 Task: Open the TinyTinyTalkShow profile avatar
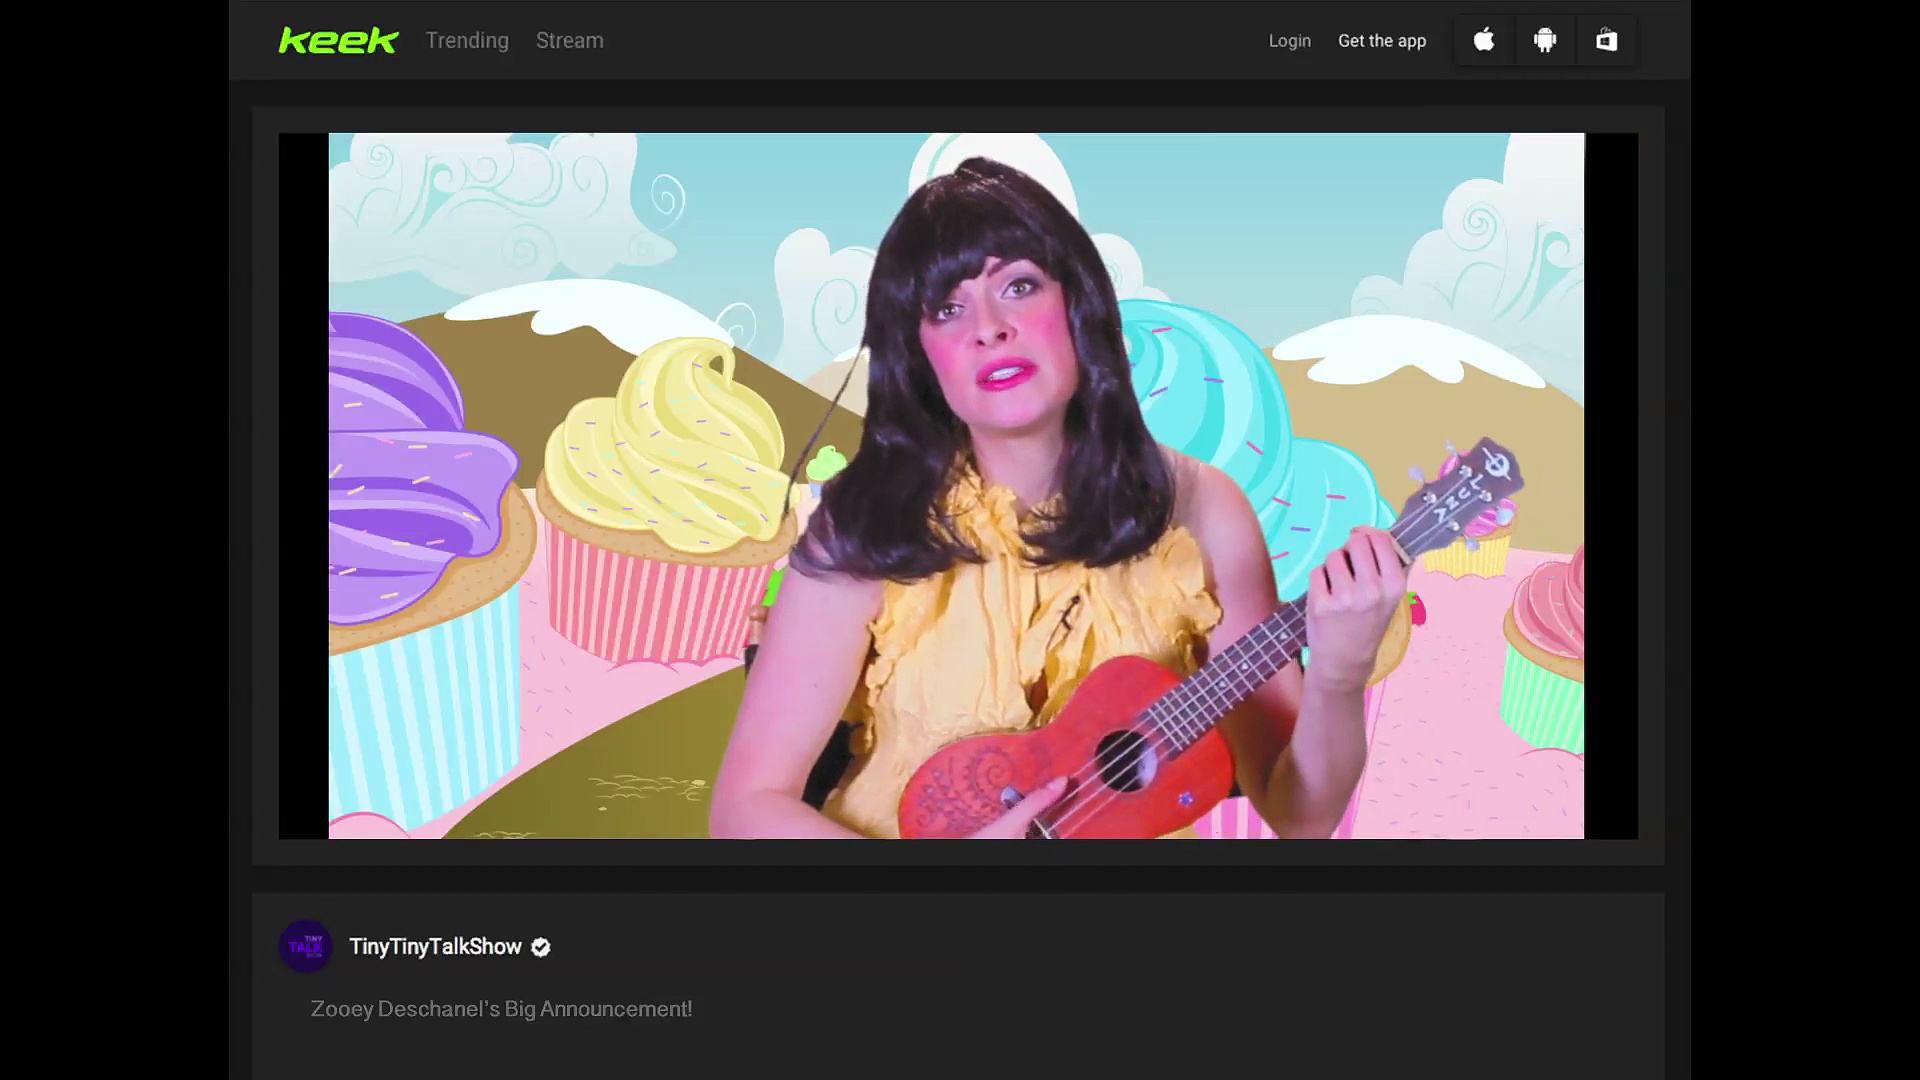pos(305,946)
